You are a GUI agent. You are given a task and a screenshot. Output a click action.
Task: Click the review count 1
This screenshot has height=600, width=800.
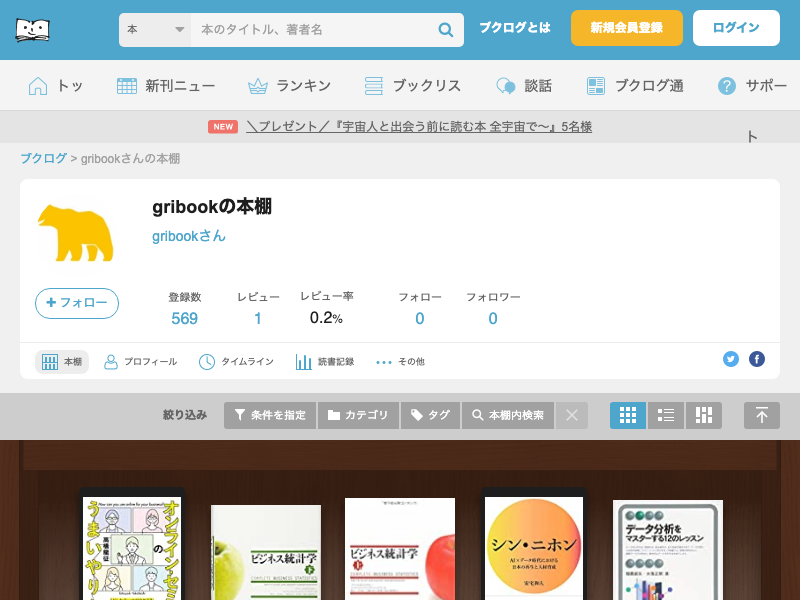click(258, 318)
